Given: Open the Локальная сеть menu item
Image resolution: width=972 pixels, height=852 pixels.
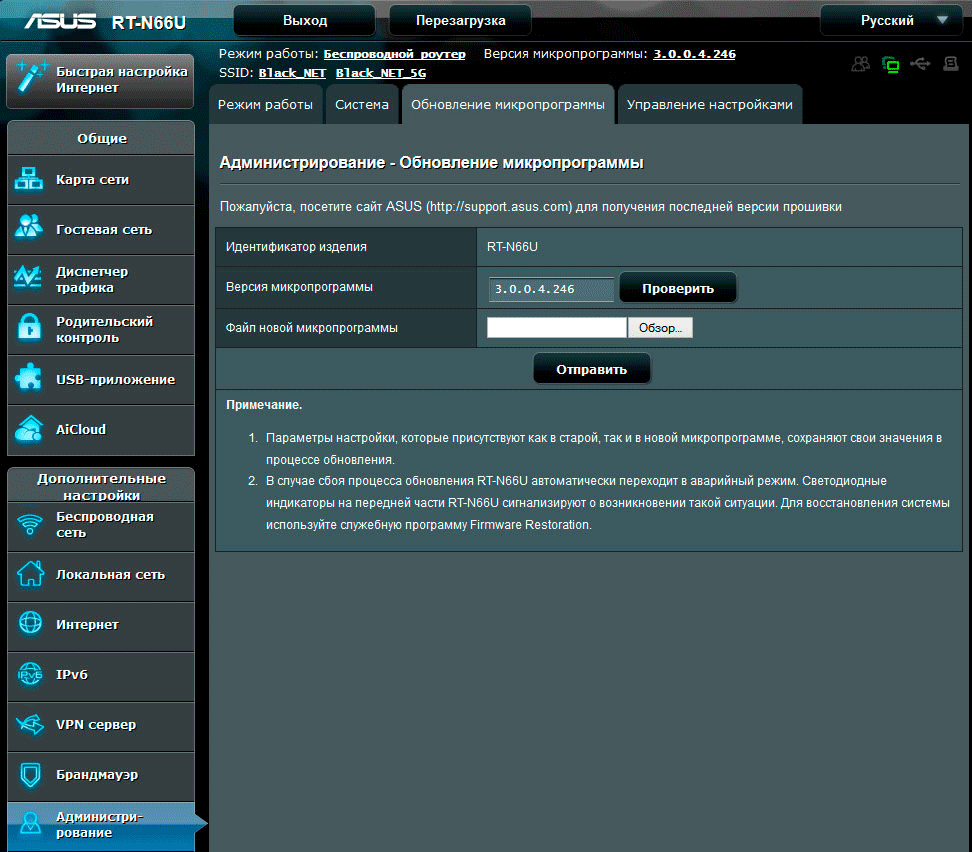Looking at the screenshot, I should coord(101,575).
